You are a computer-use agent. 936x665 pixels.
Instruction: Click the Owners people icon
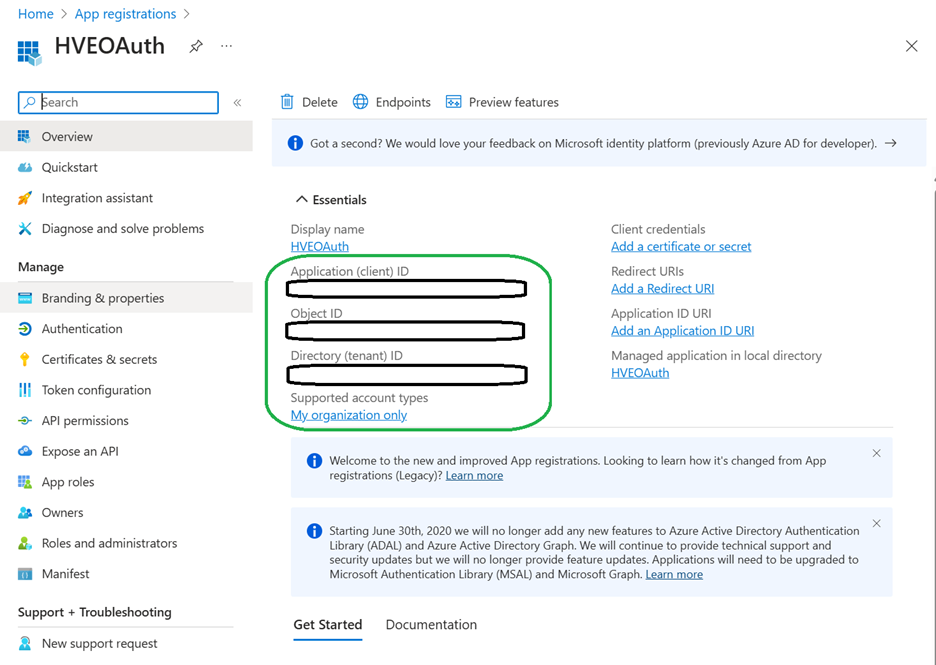[24, 513]
